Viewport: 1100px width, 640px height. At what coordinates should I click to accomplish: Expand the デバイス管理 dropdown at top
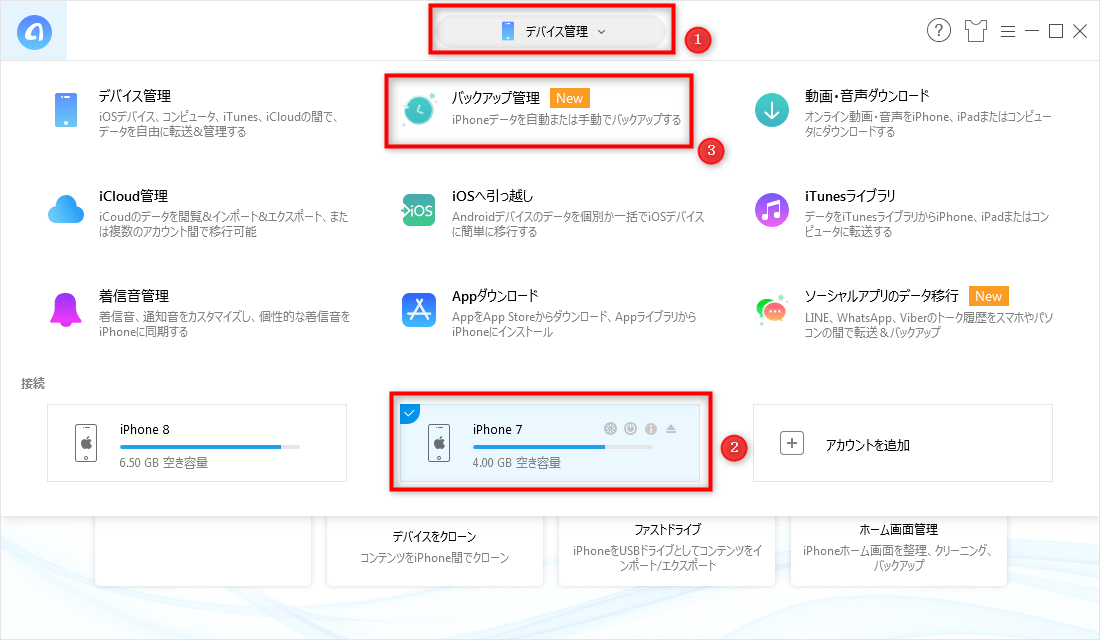tap(551, 32)
